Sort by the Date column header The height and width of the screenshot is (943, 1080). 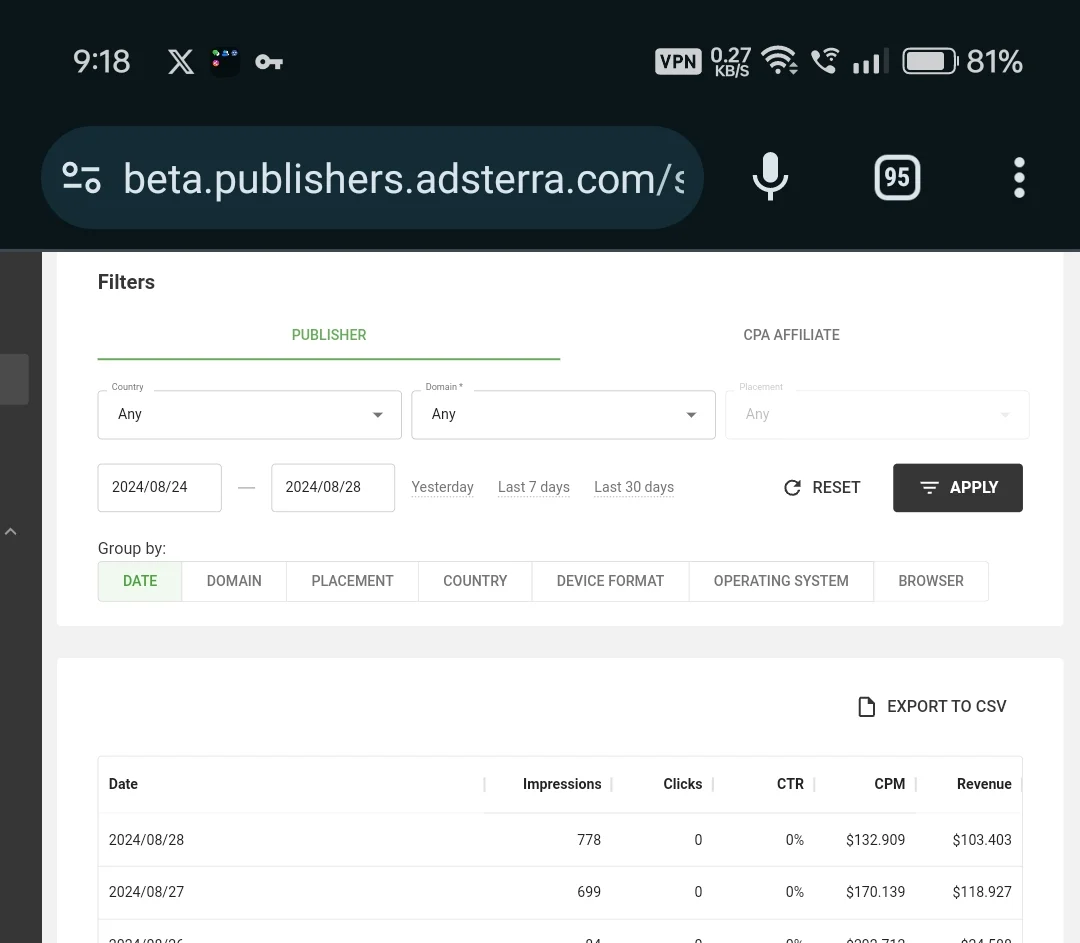[x=123, y=784]
